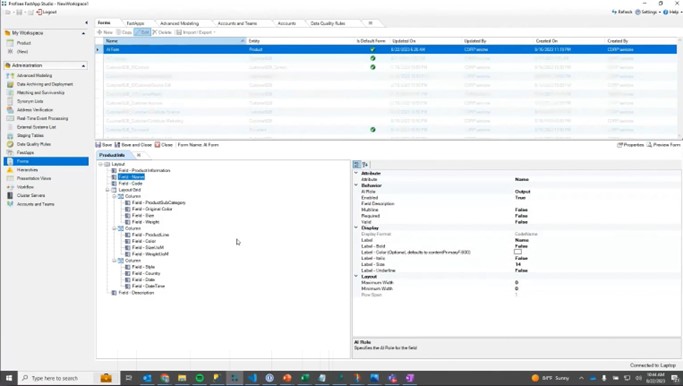Open Presentation Views

coord(34,178)
